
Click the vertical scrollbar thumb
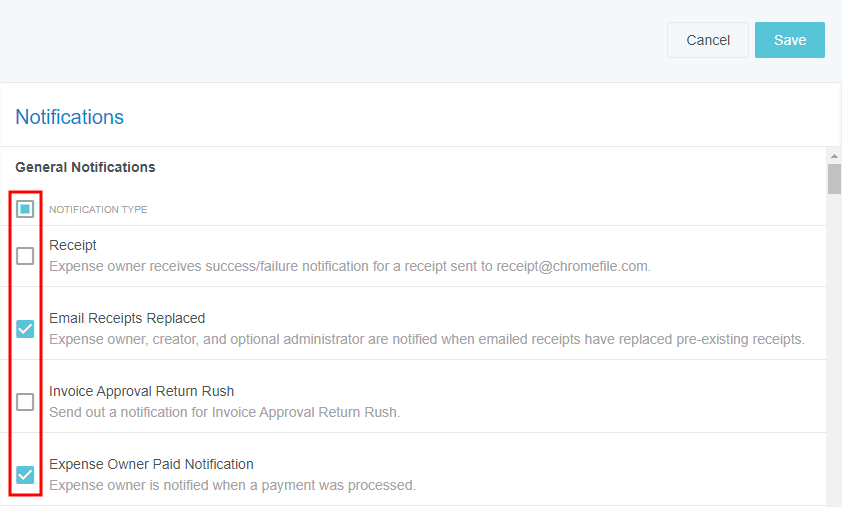tap(833, 178)
